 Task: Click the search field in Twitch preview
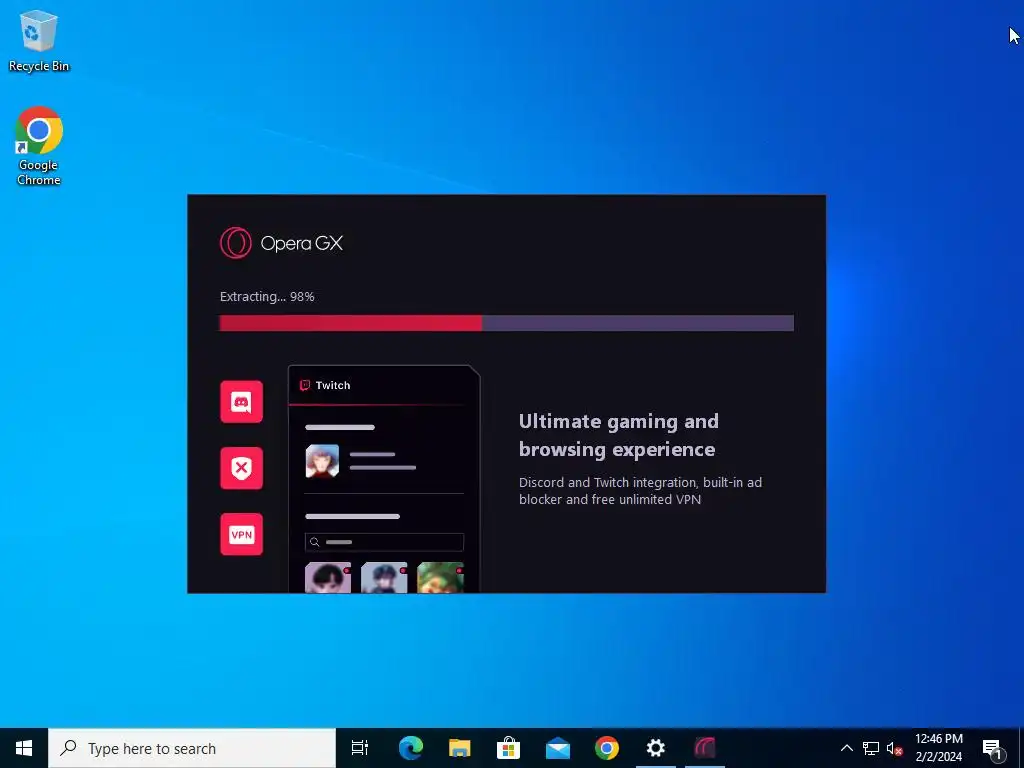(x=384, y=542)
